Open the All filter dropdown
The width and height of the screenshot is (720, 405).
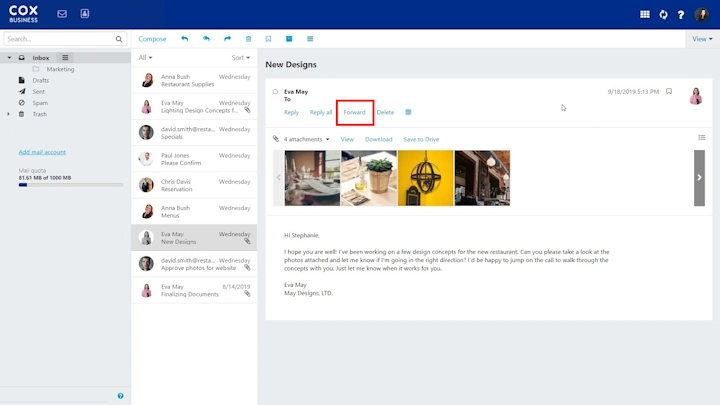click(x=145, y=57)
